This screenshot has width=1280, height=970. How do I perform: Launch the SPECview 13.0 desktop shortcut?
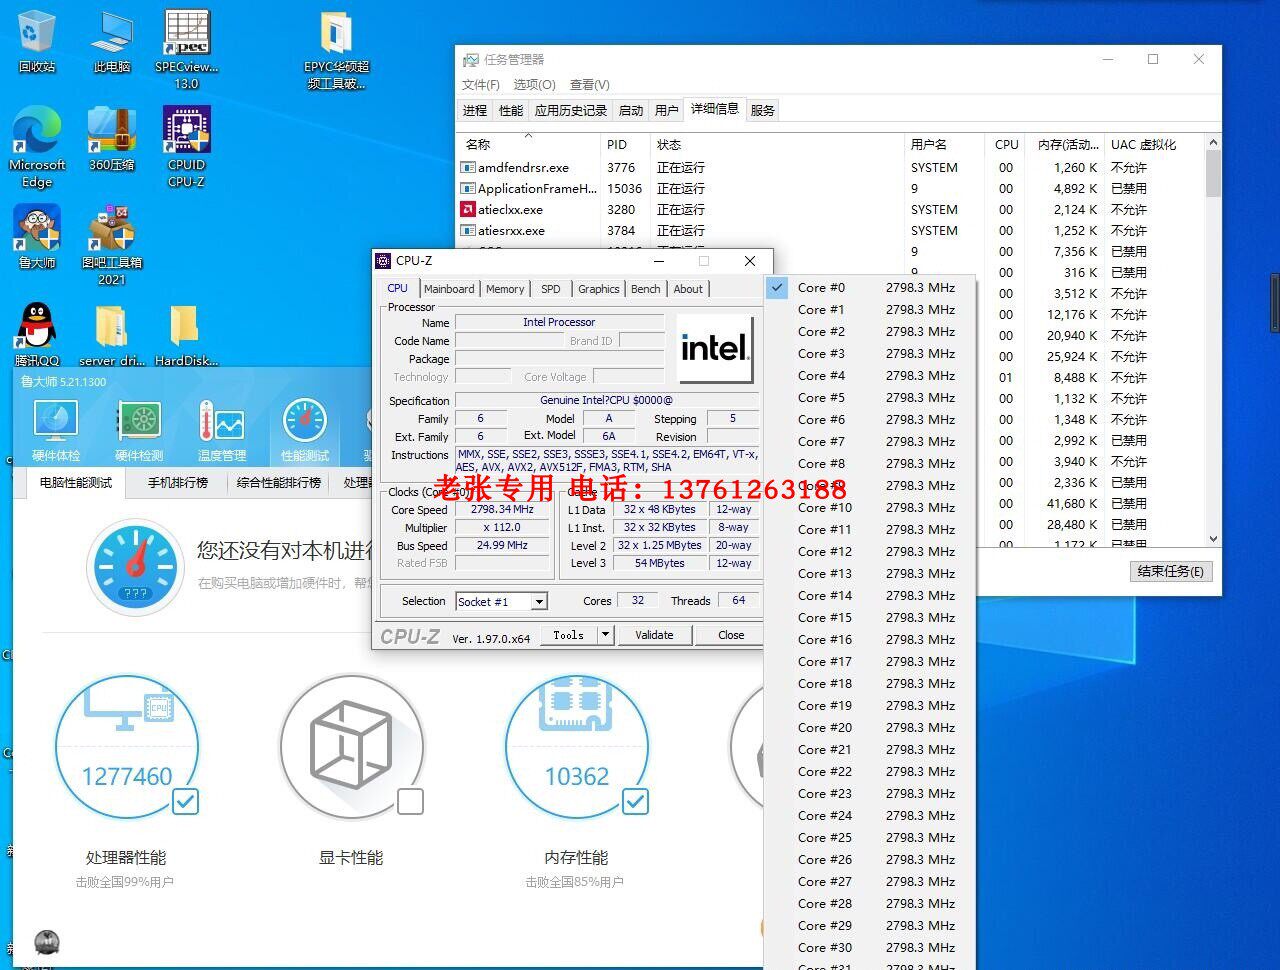tap(187, 50)
